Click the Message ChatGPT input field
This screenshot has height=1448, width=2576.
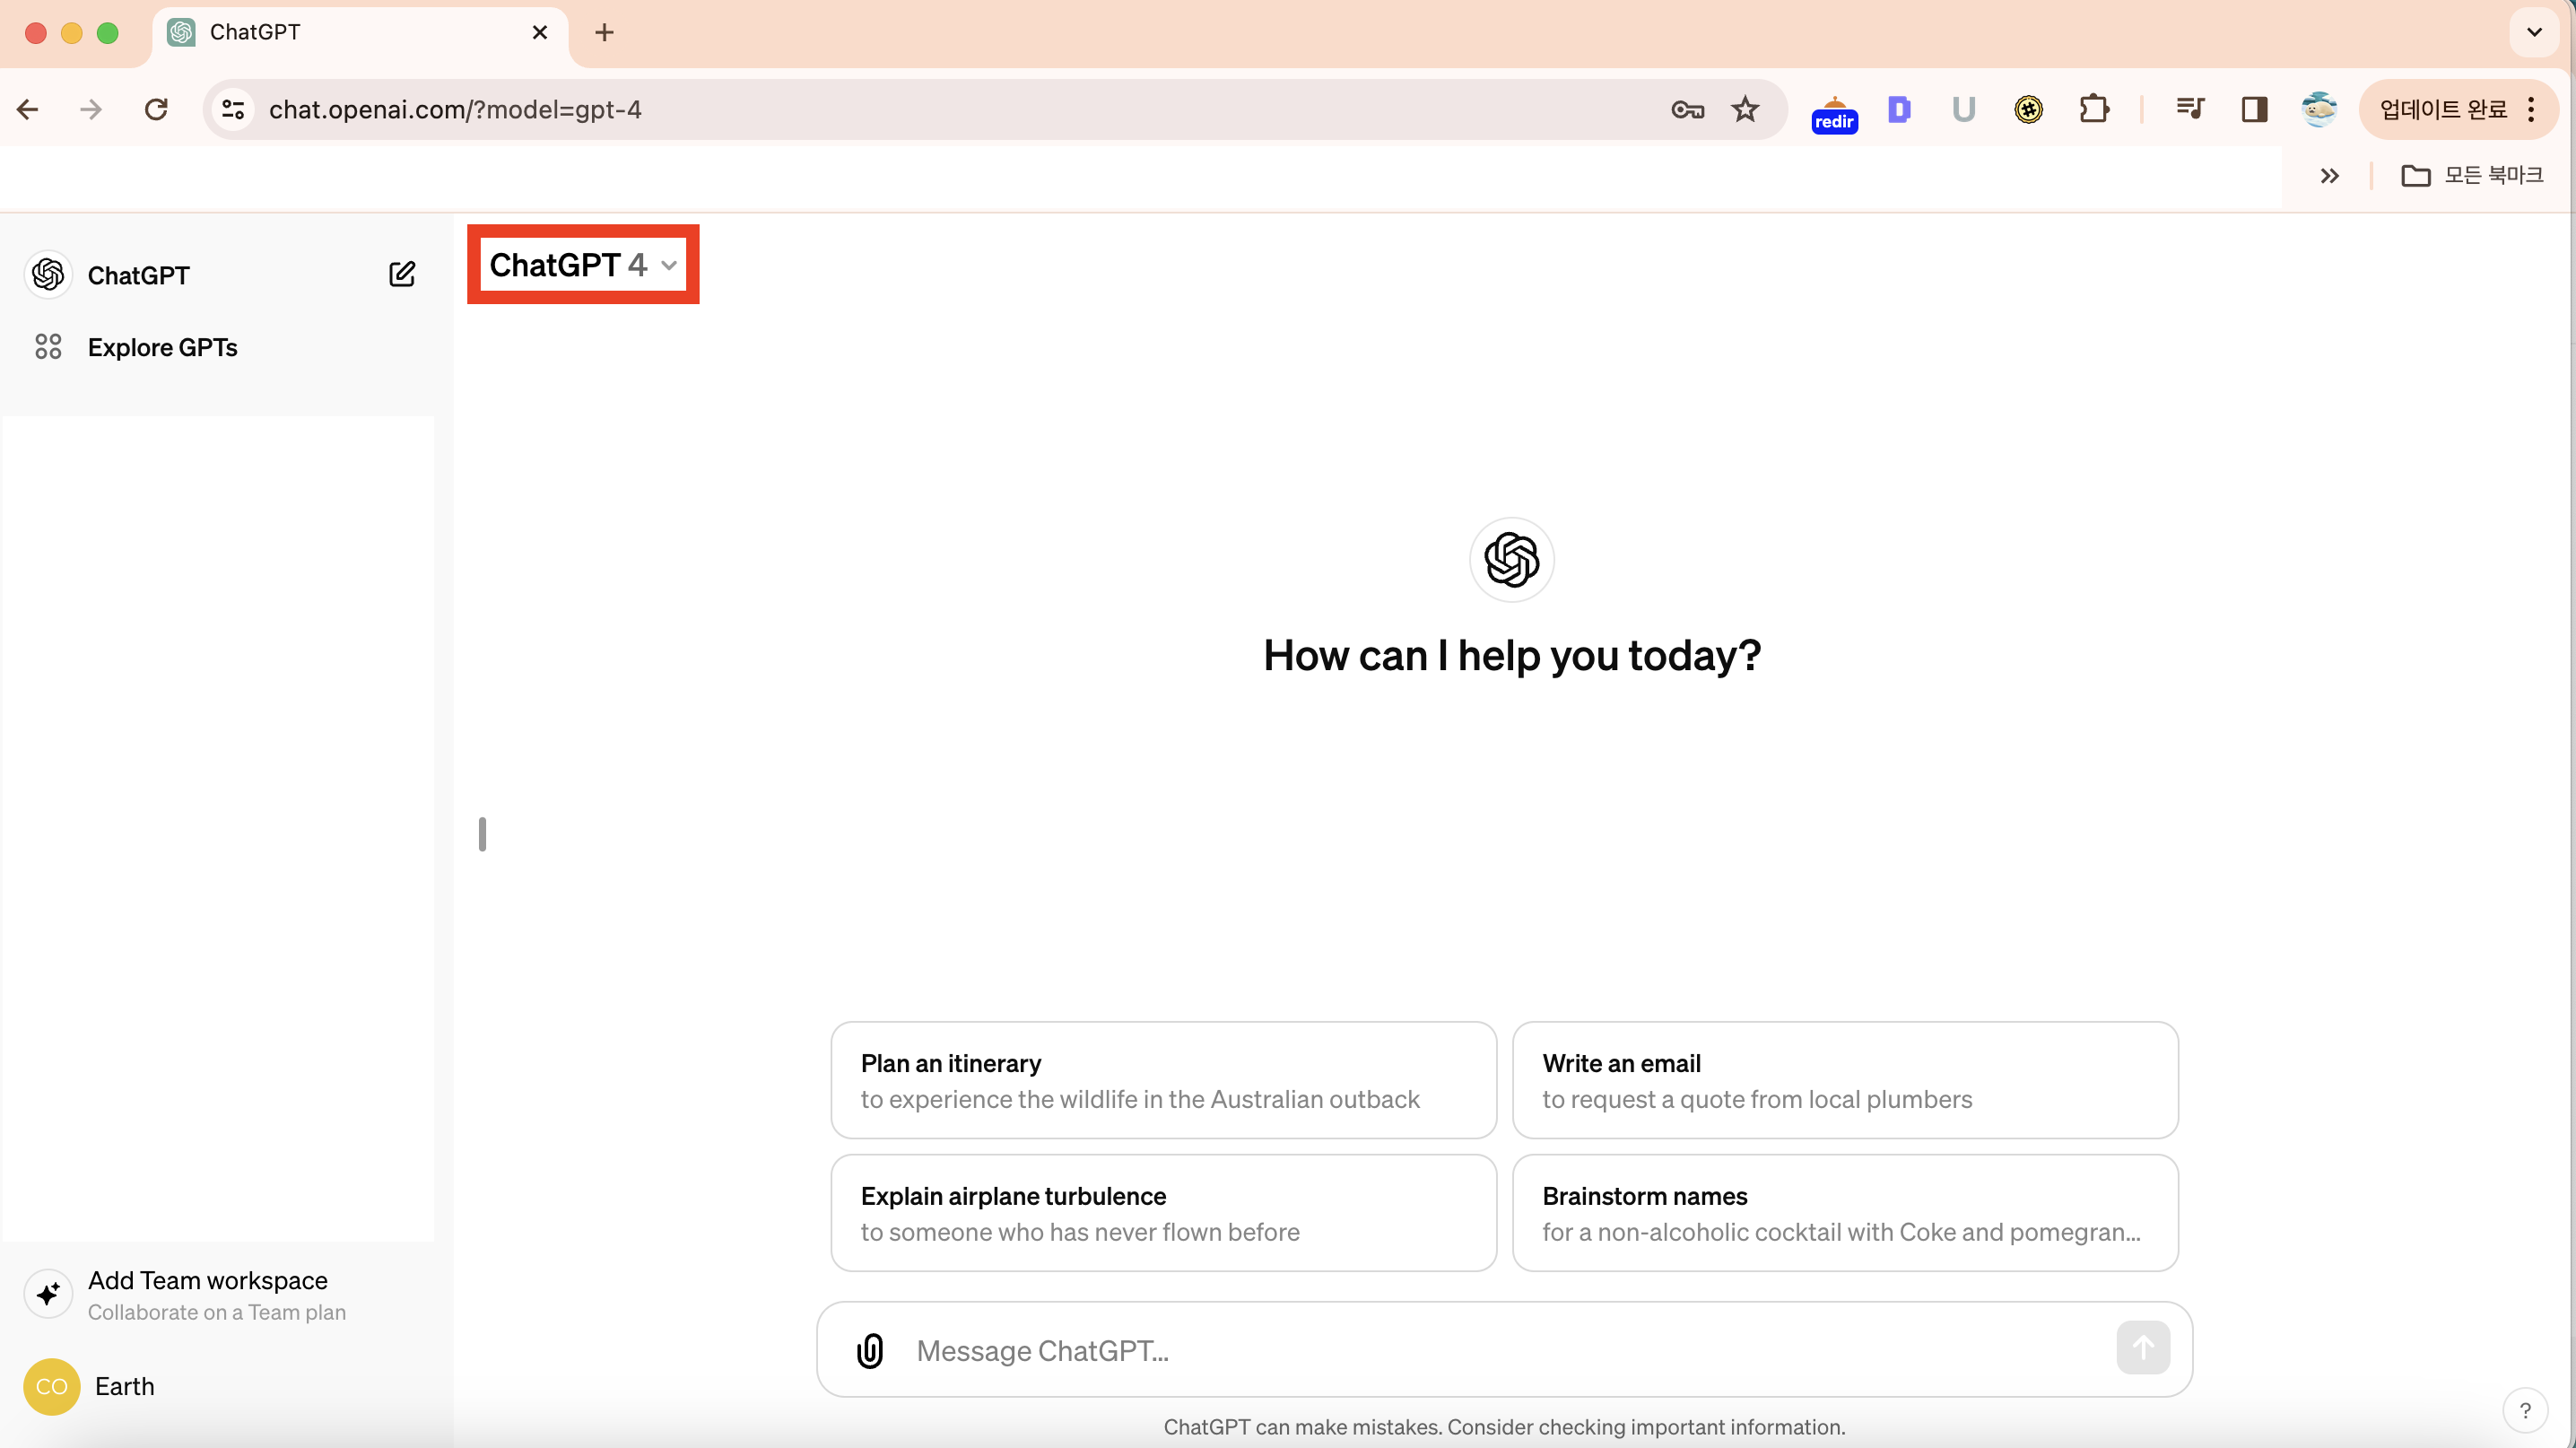point(1500,1350)
